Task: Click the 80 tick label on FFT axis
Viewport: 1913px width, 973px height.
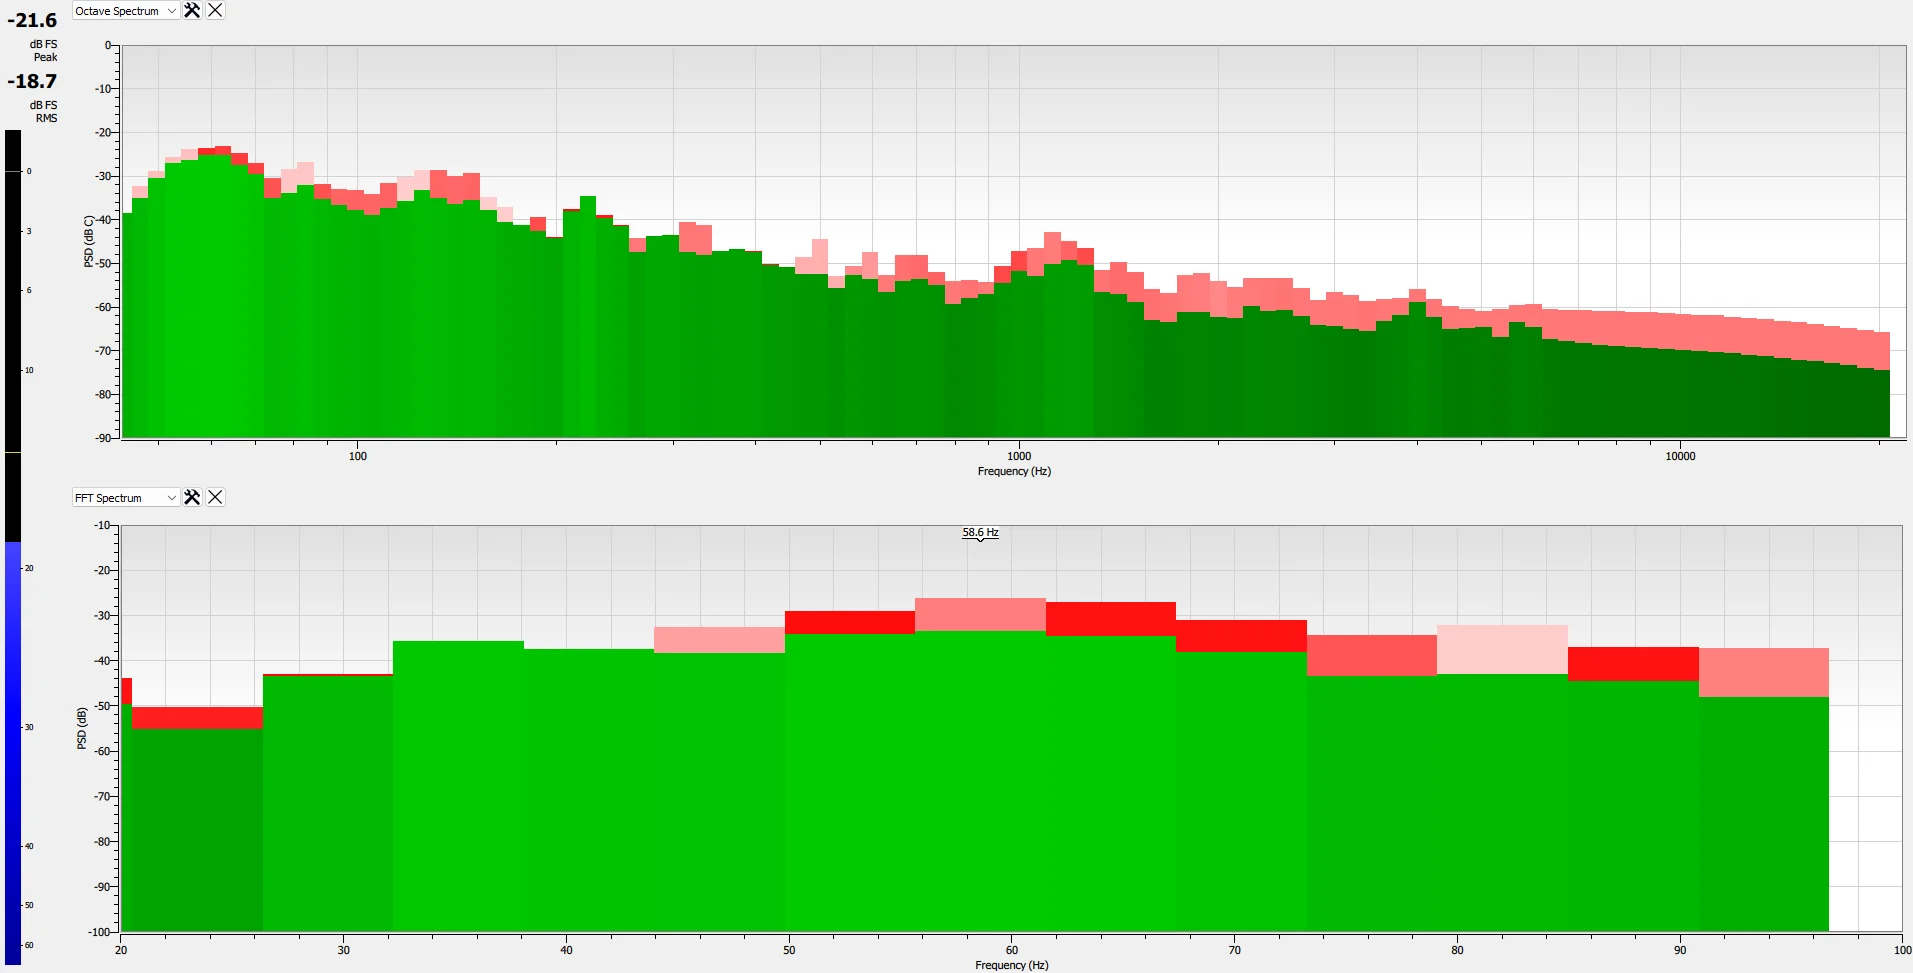Action: [x=1457, y=950]
